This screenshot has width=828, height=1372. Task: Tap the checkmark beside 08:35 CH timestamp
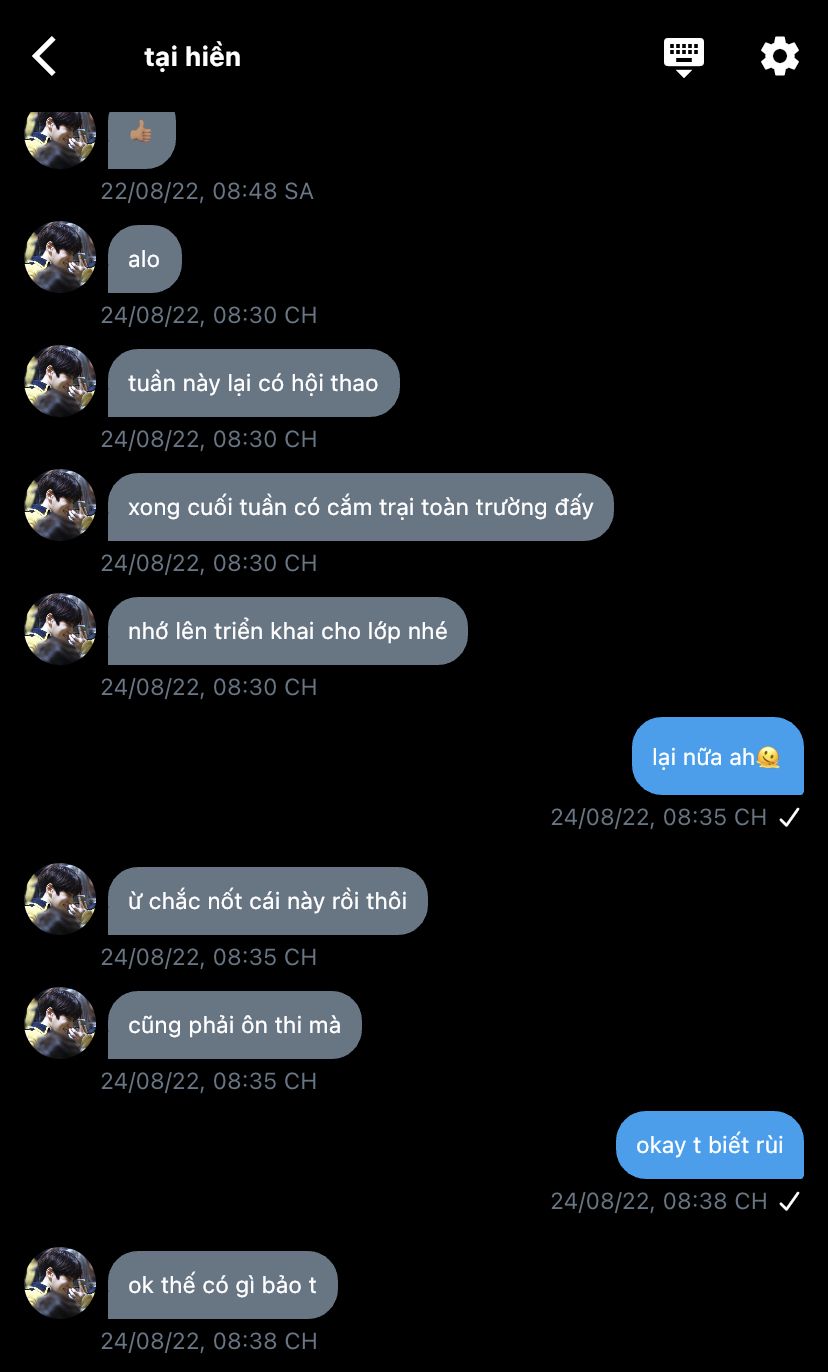click(790, 817)
